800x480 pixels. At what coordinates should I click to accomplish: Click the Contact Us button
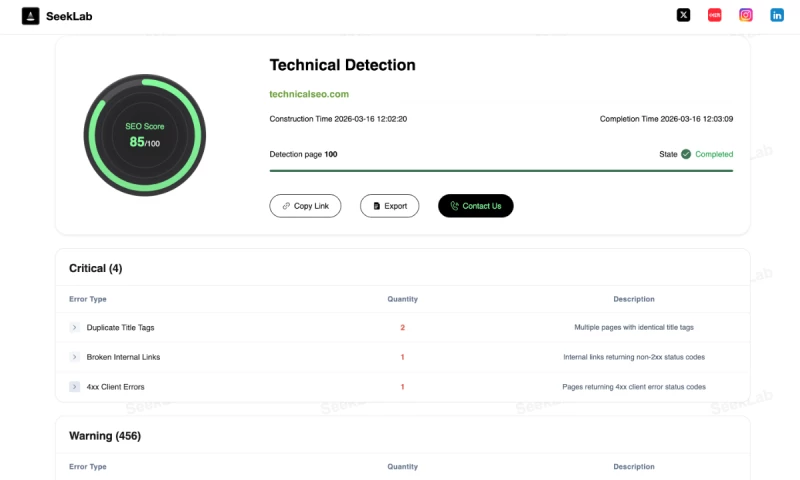click(476, 206)
